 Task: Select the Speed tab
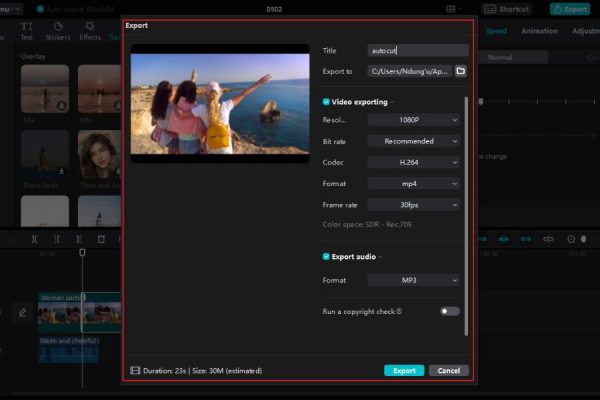(496, 31)
